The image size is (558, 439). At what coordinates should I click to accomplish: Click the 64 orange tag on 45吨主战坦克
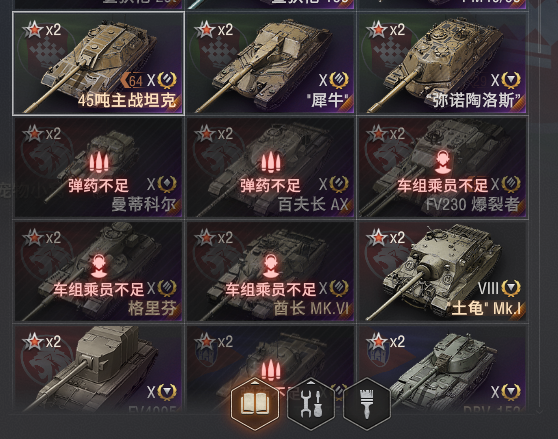[x=132, y=81]
